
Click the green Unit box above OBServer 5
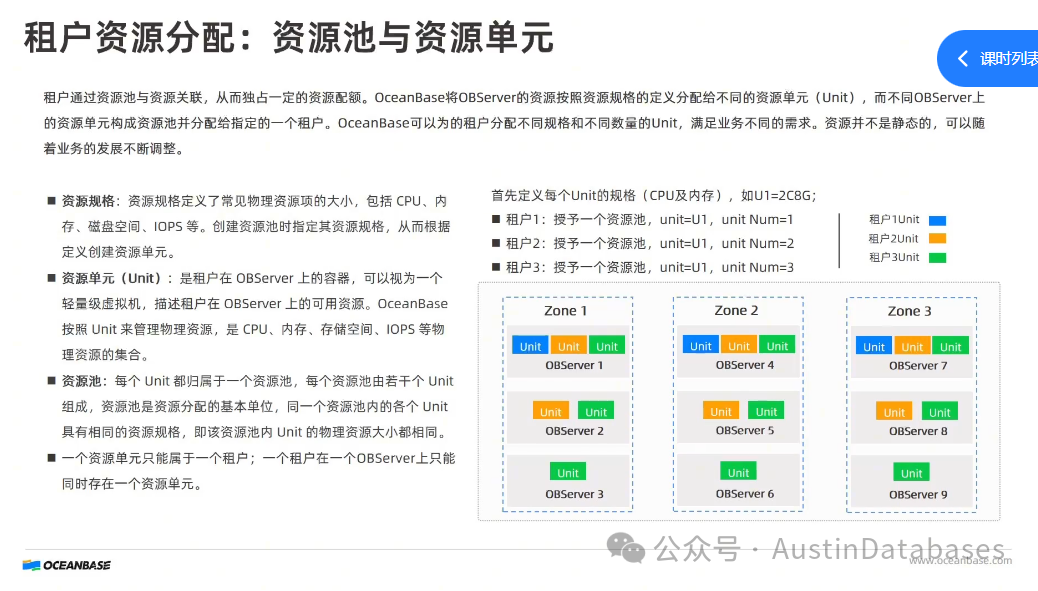tap(767, 411)
